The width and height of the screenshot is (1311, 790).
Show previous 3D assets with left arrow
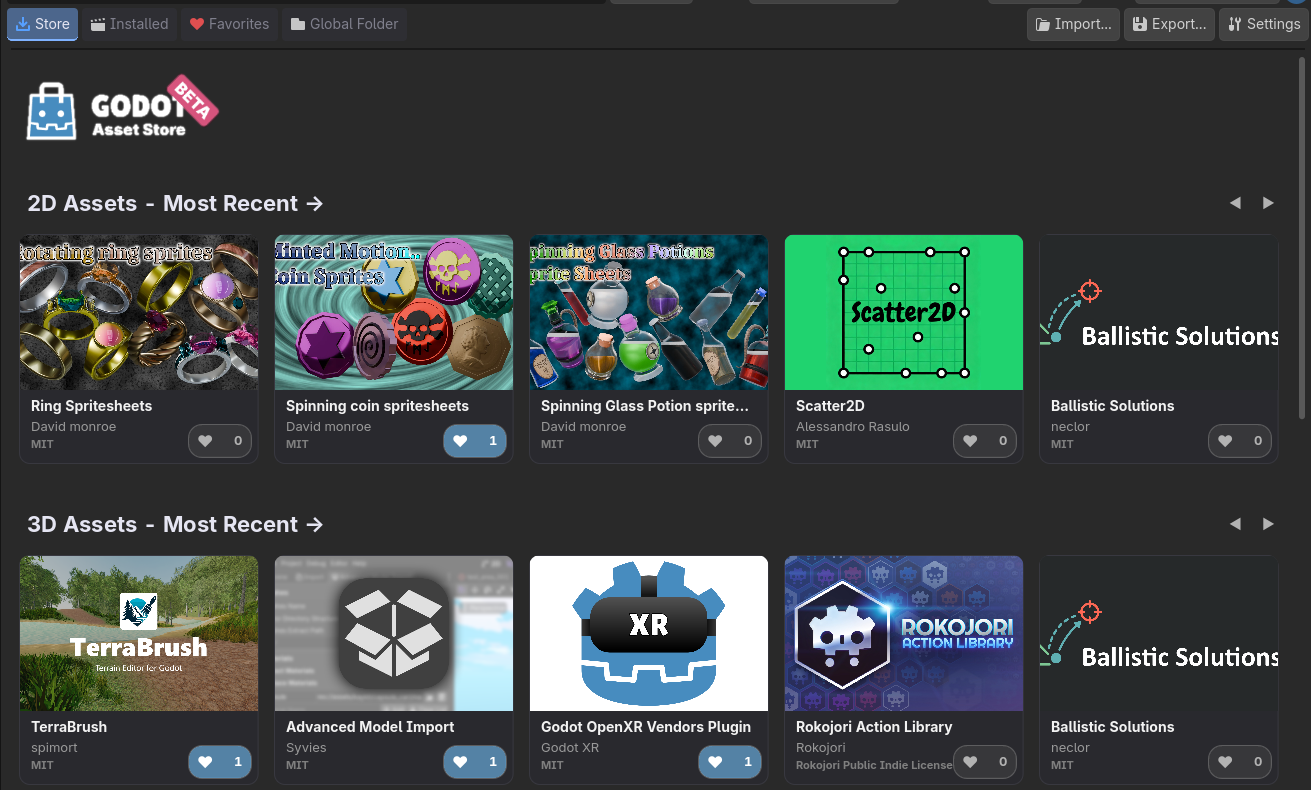(1235, 524)
